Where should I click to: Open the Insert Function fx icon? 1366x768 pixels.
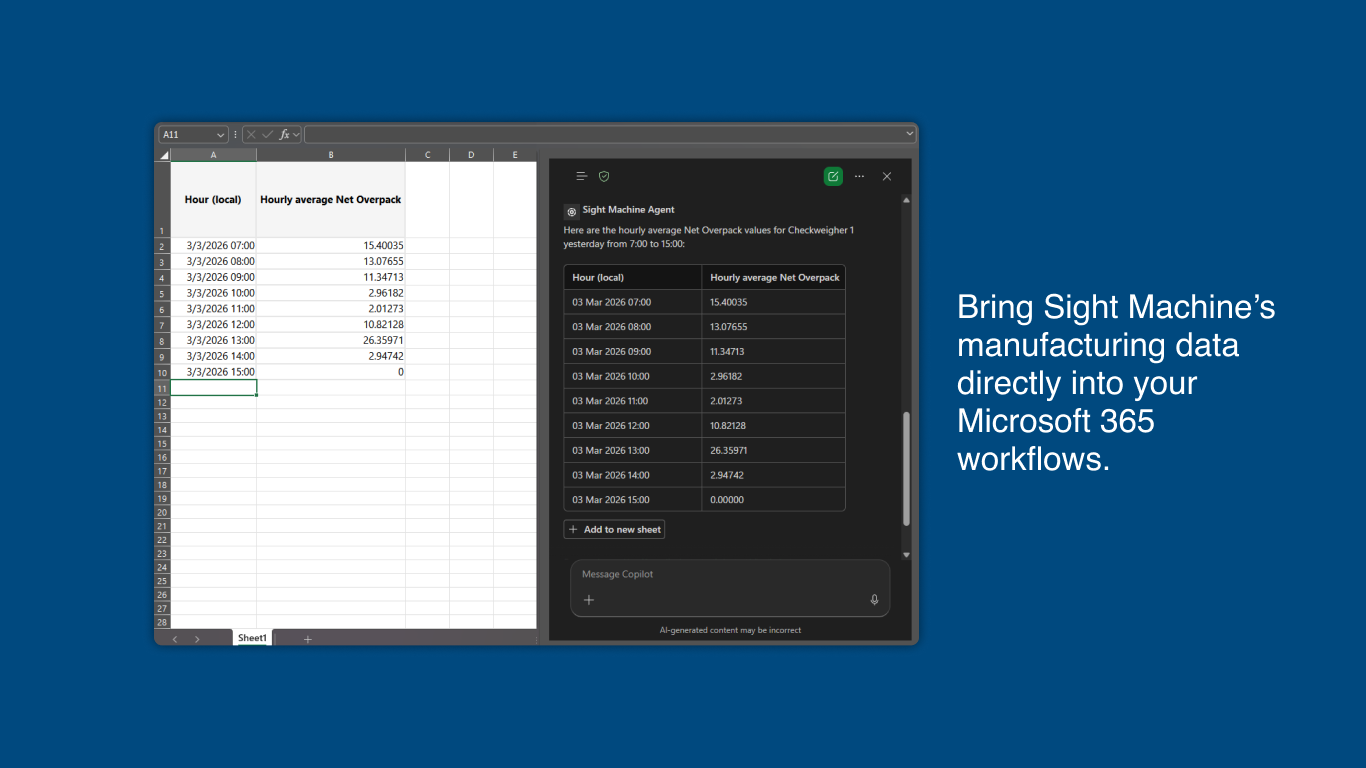(x=284, y=134)
